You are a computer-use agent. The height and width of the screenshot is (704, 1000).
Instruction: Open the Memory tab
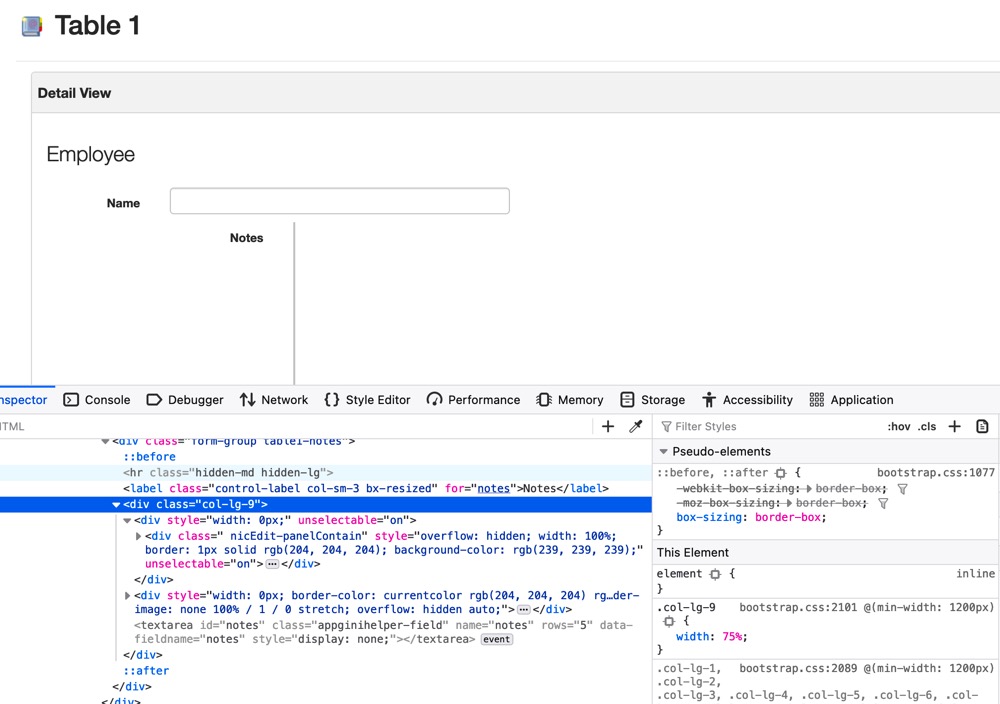click(570, 400)
